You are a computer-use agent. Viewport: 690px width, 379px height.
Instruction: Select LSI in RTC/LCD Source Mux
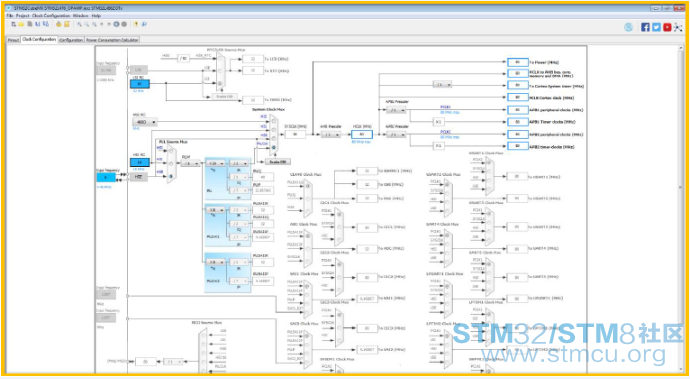[220, 83]
